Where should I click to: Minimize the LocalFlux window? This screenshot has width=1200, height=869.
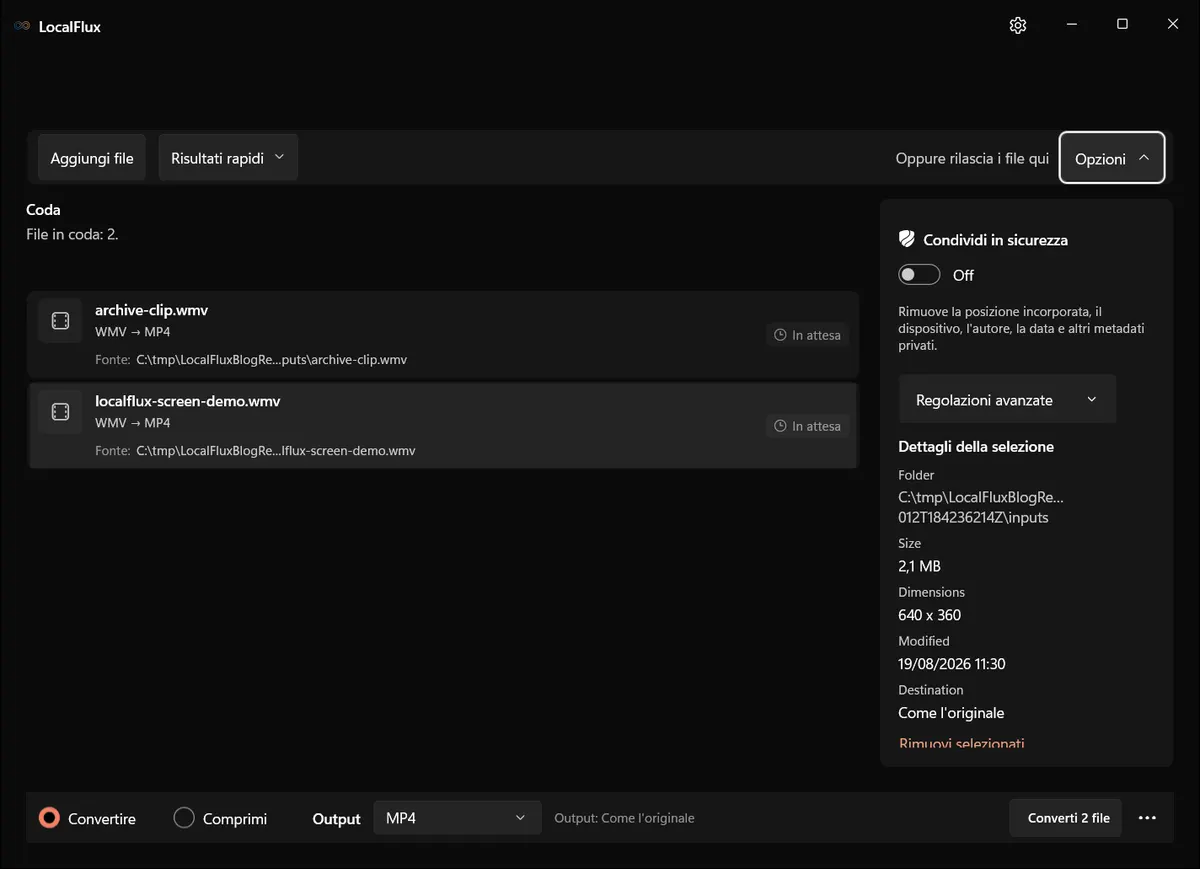[x=1071, y=25]
